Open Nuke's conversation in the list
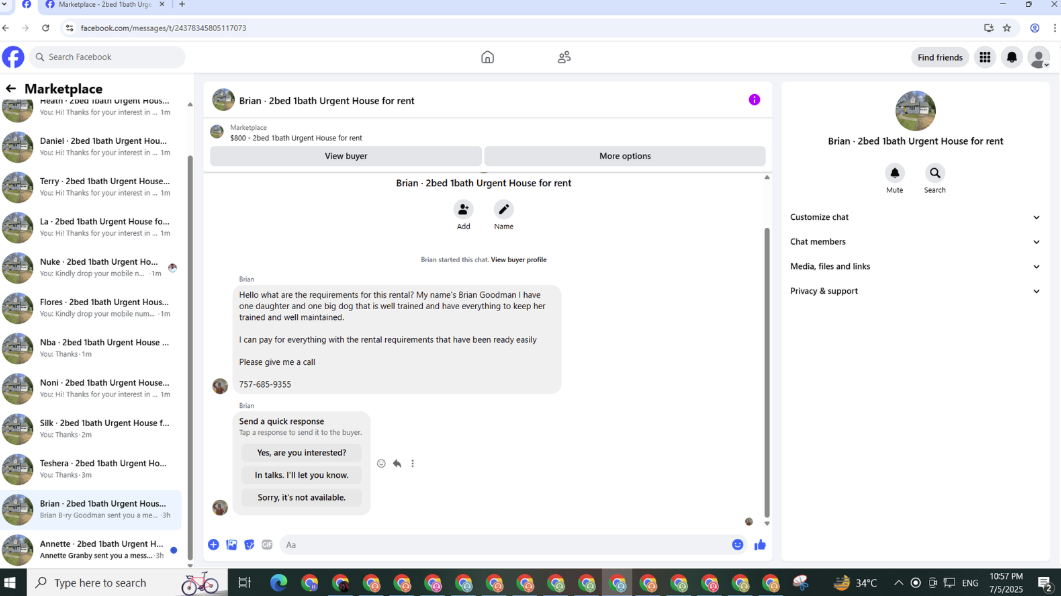The width and height of the screenshot is (1061, 596). pos(91,267)
